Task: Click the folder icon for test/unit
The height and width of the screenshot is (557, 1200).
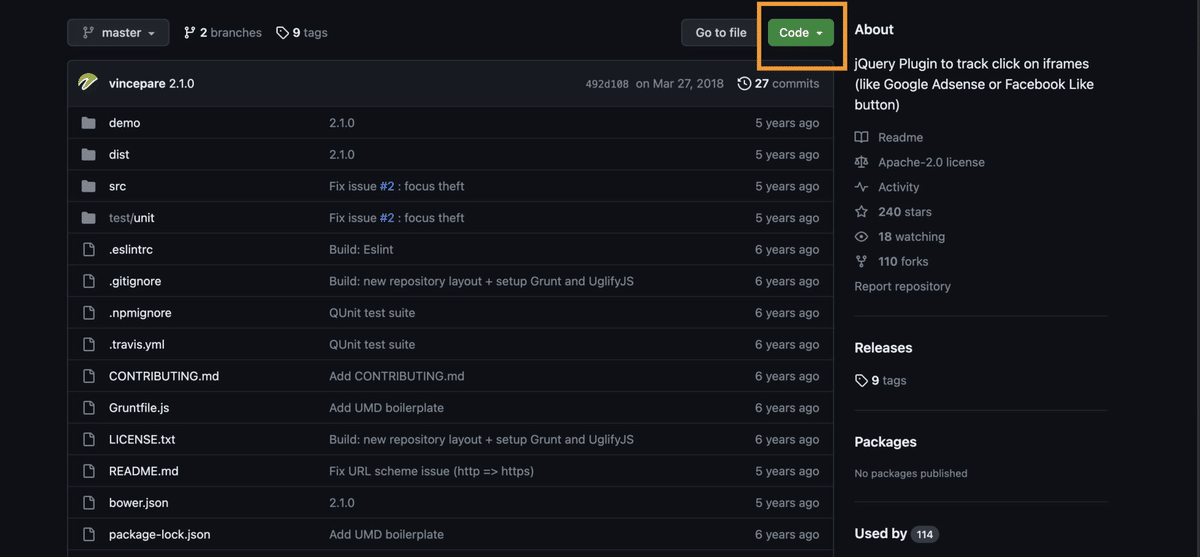Action: 88,218
